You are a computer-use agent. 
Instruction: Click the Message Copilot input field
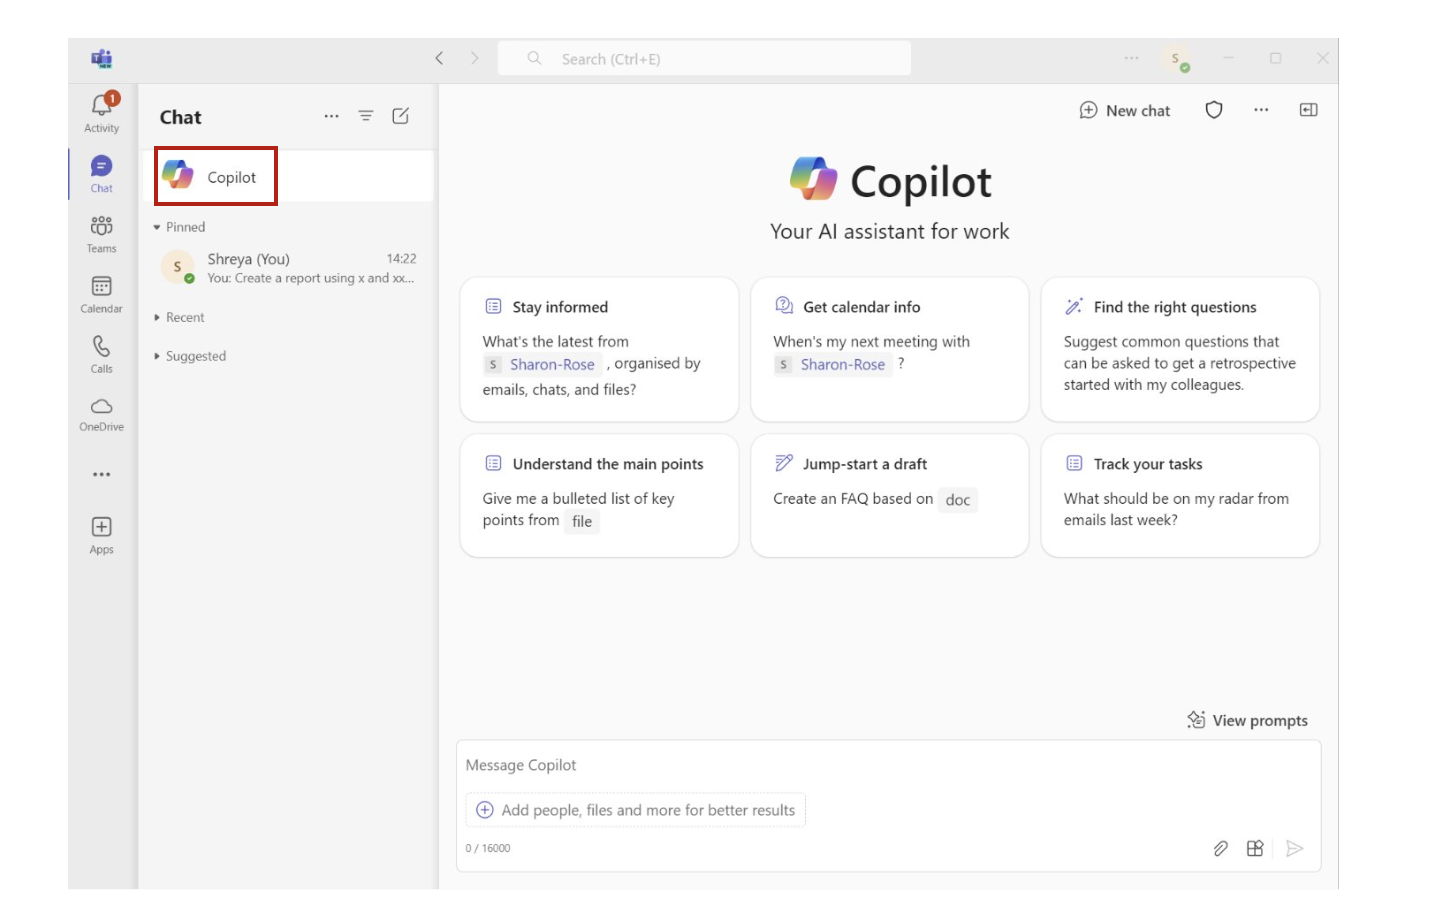888,765
